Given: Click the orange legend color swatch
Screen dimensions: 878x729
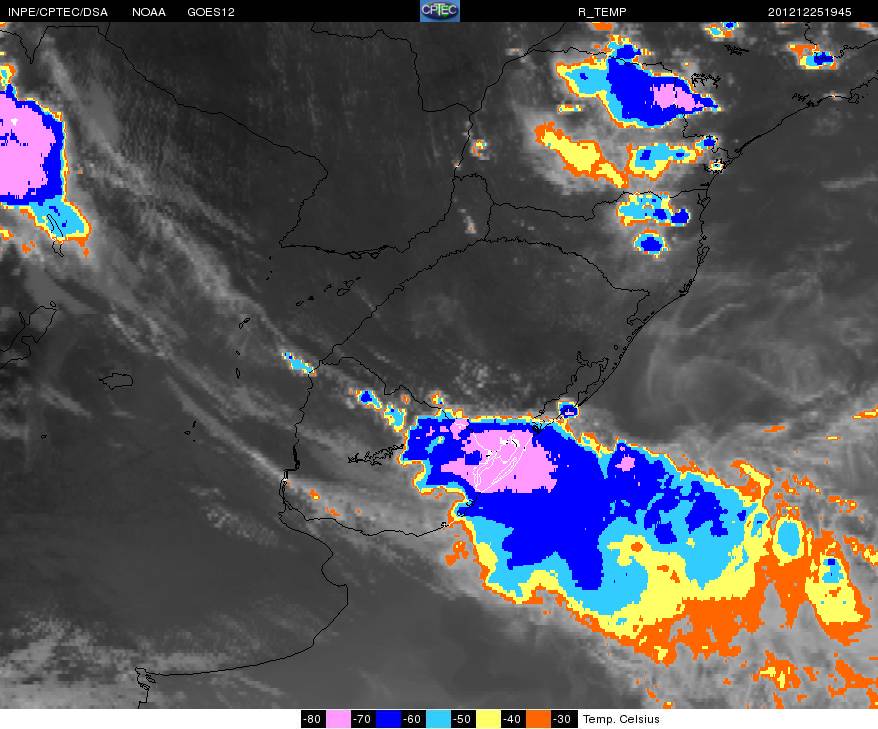Looking at the screenshot, I should point(538,719).
